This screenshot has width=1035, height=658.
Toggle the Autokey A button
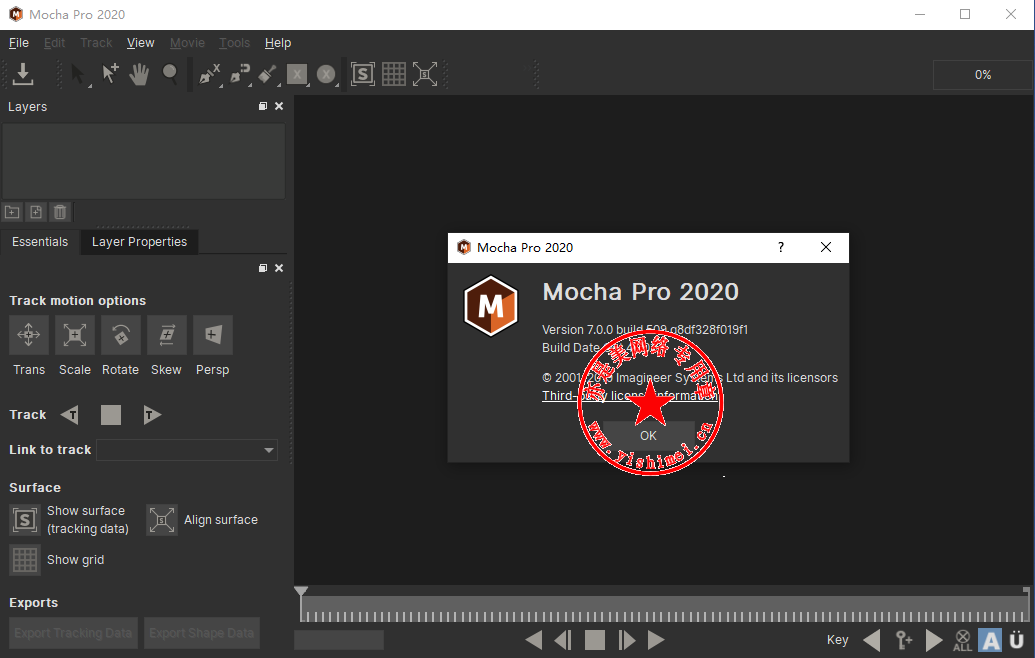tap(990, 640)
